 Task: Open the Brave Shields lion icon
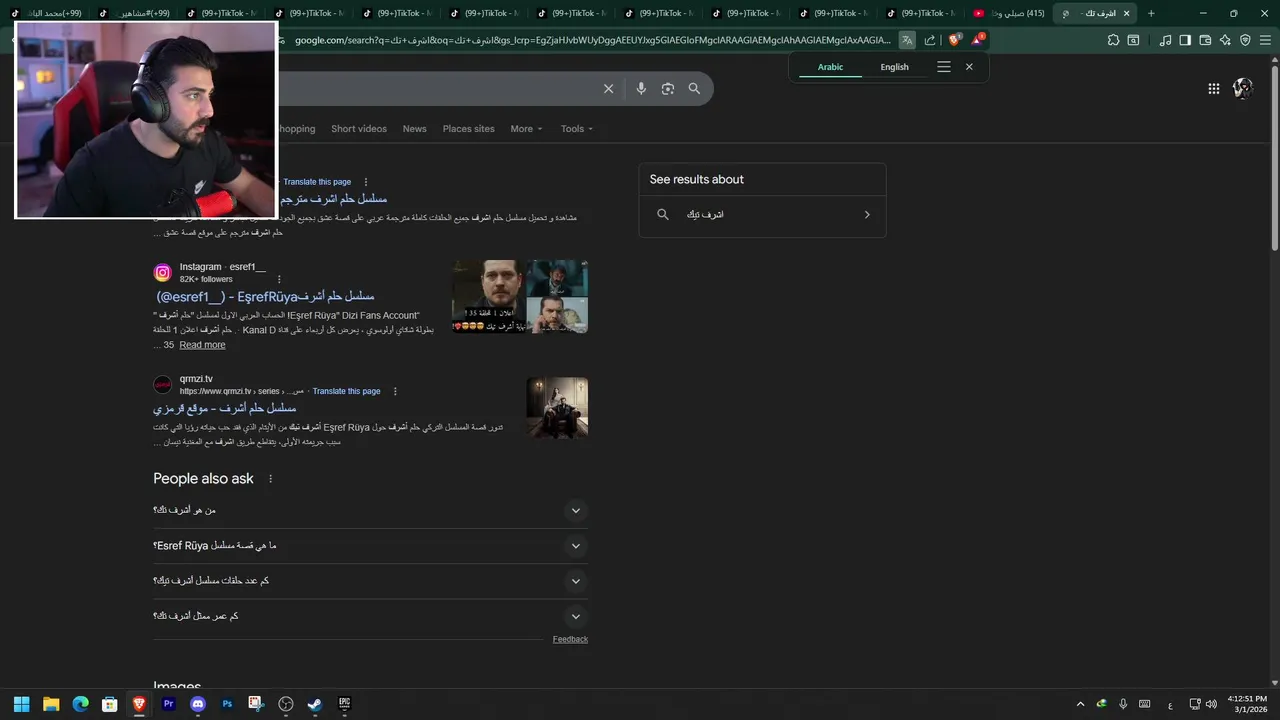954,40
